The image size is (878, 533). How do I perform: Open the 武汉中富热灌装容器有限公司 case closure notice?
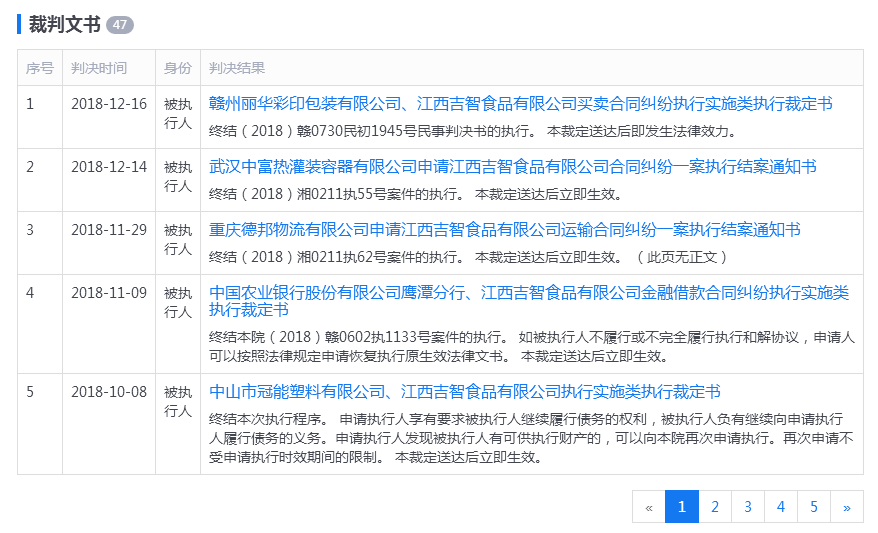[512, 167]
